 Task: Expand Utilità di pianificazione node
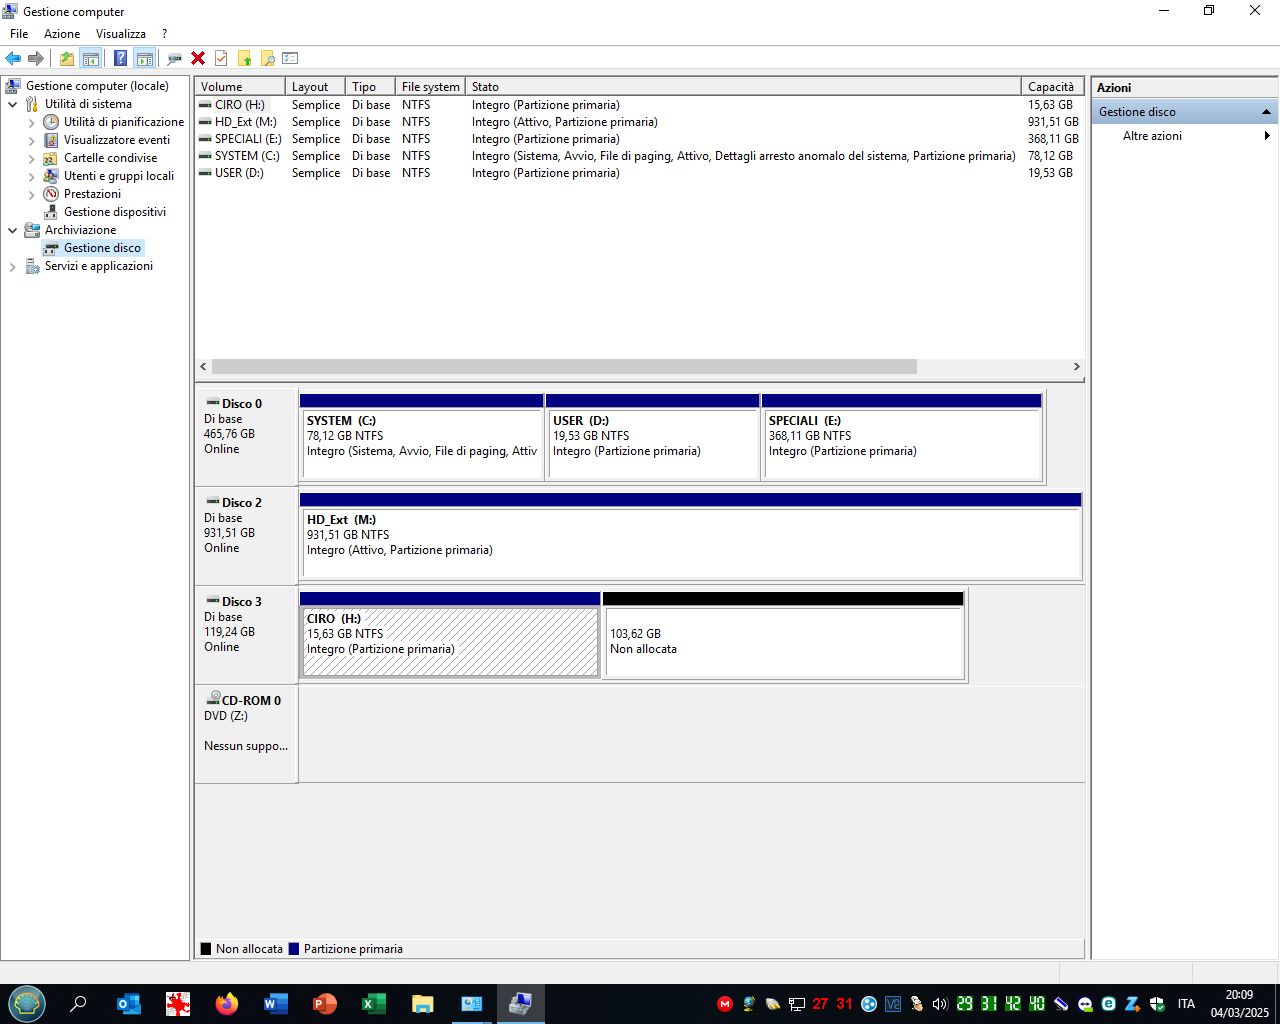pyautogui.click(x=31, y=122)
